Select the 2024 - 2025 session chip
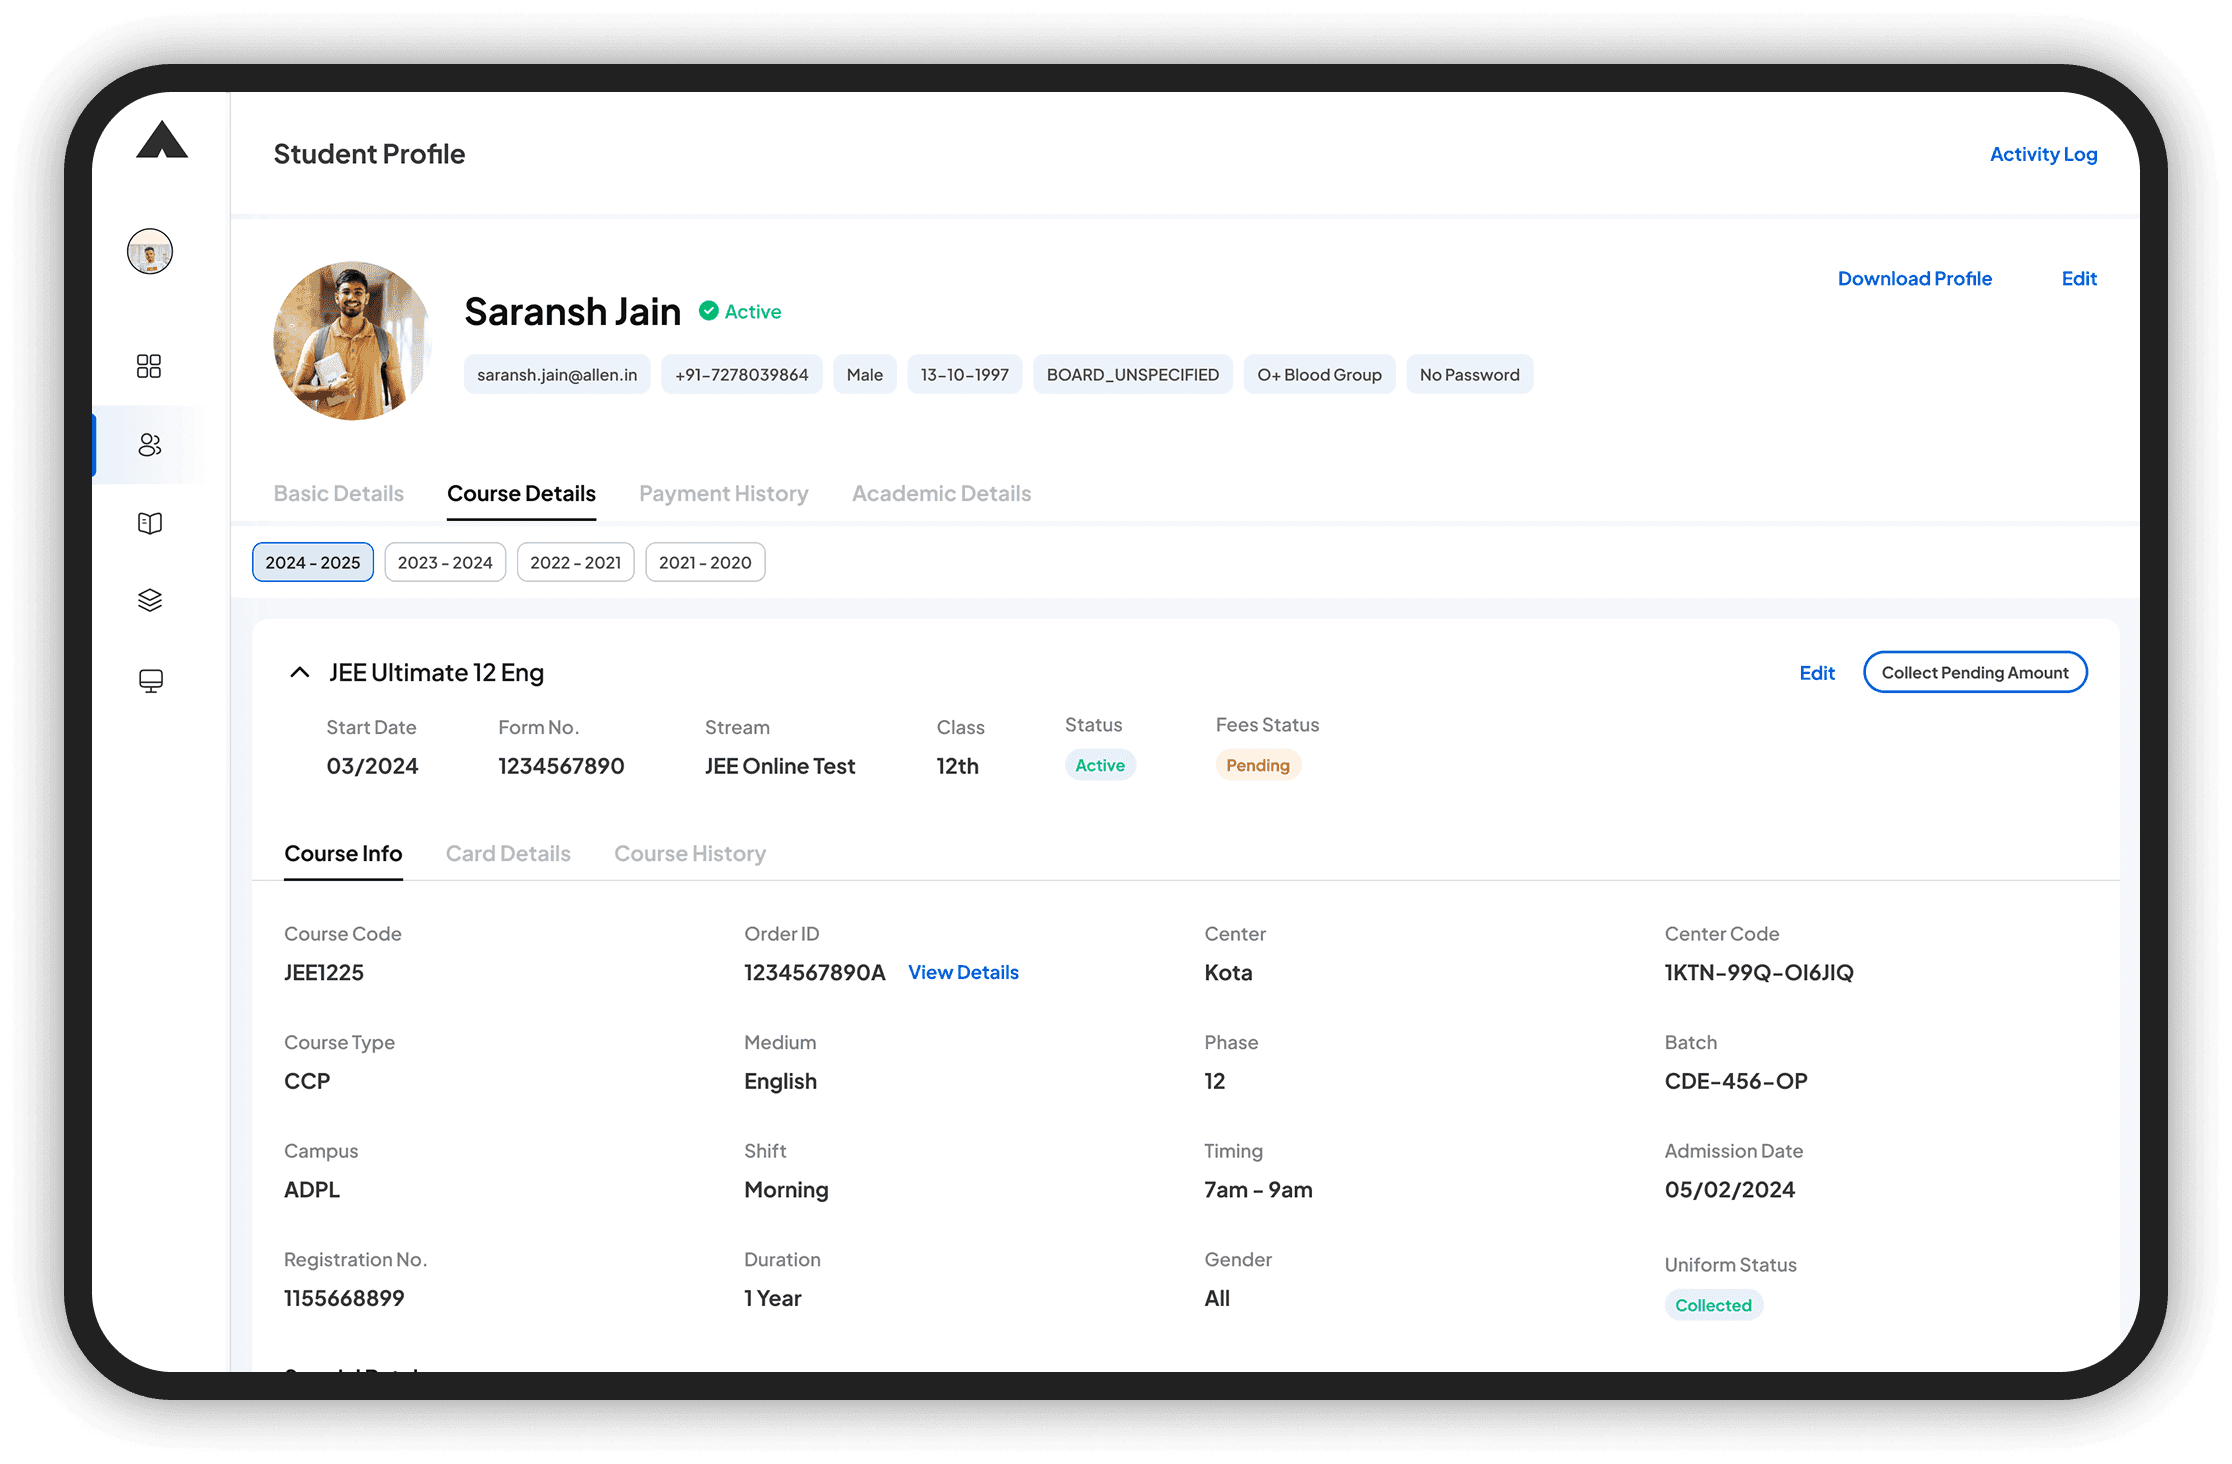 pyautogui.click(x=313, y=562)
